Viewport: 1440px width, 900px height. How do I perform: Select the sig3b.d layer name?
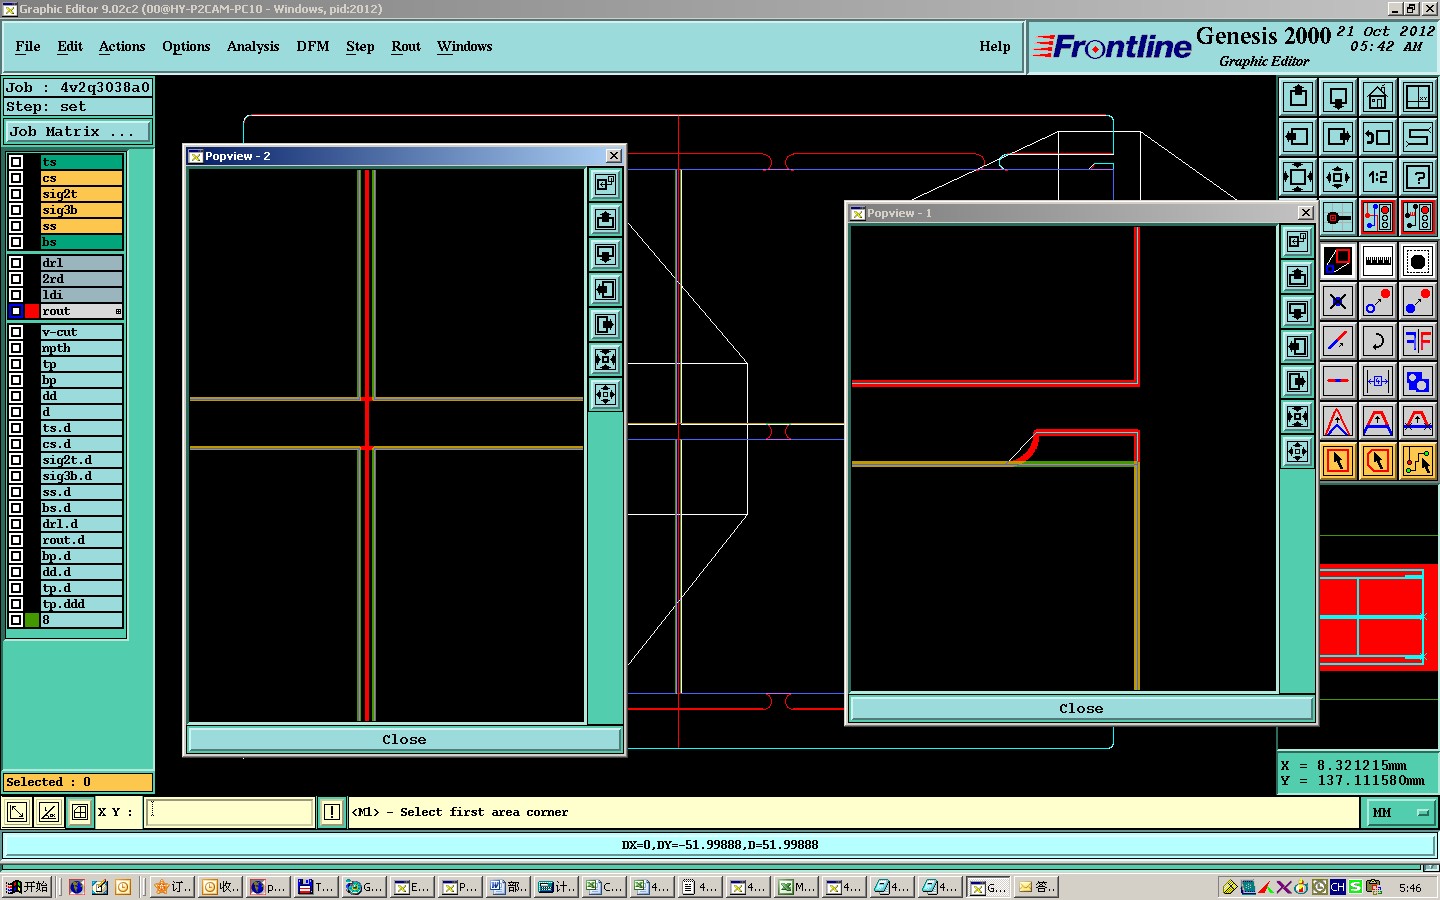[x=82, y=476]
